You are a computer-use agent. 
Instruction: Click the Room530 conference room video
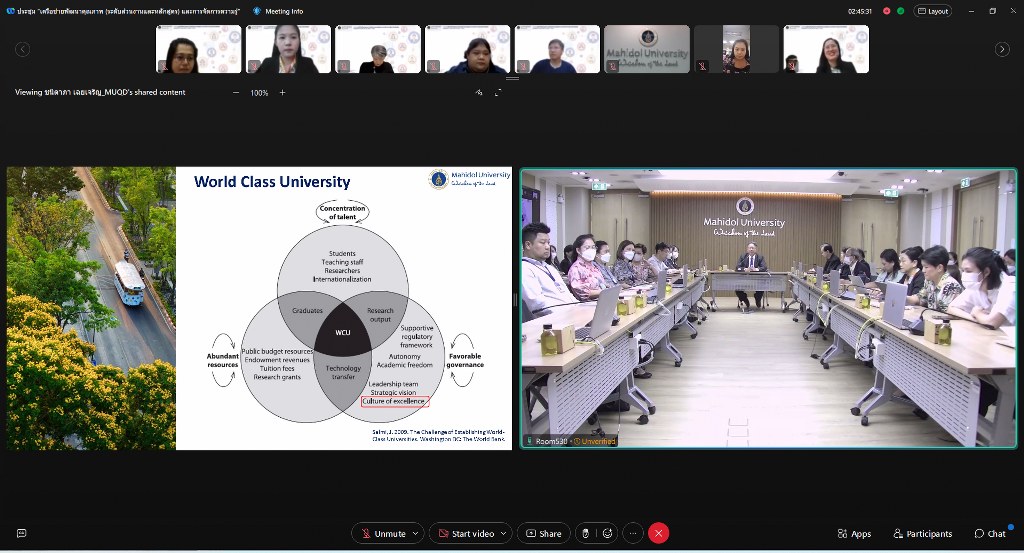(769, 308)
